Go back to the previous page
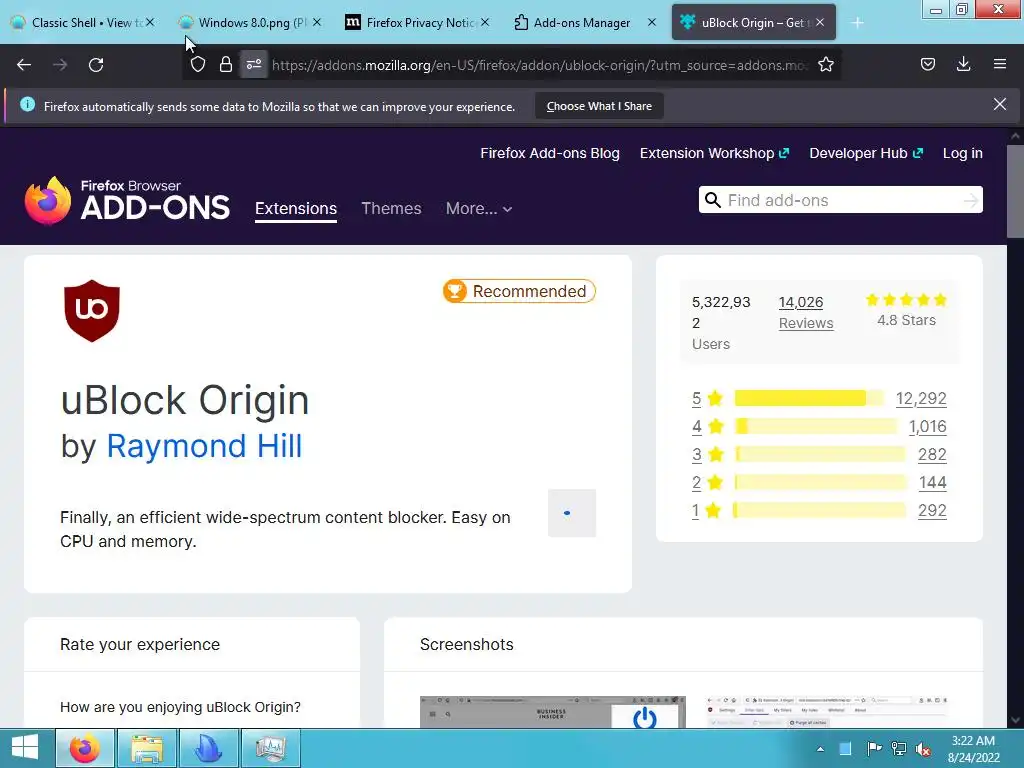 pos(24,65)
